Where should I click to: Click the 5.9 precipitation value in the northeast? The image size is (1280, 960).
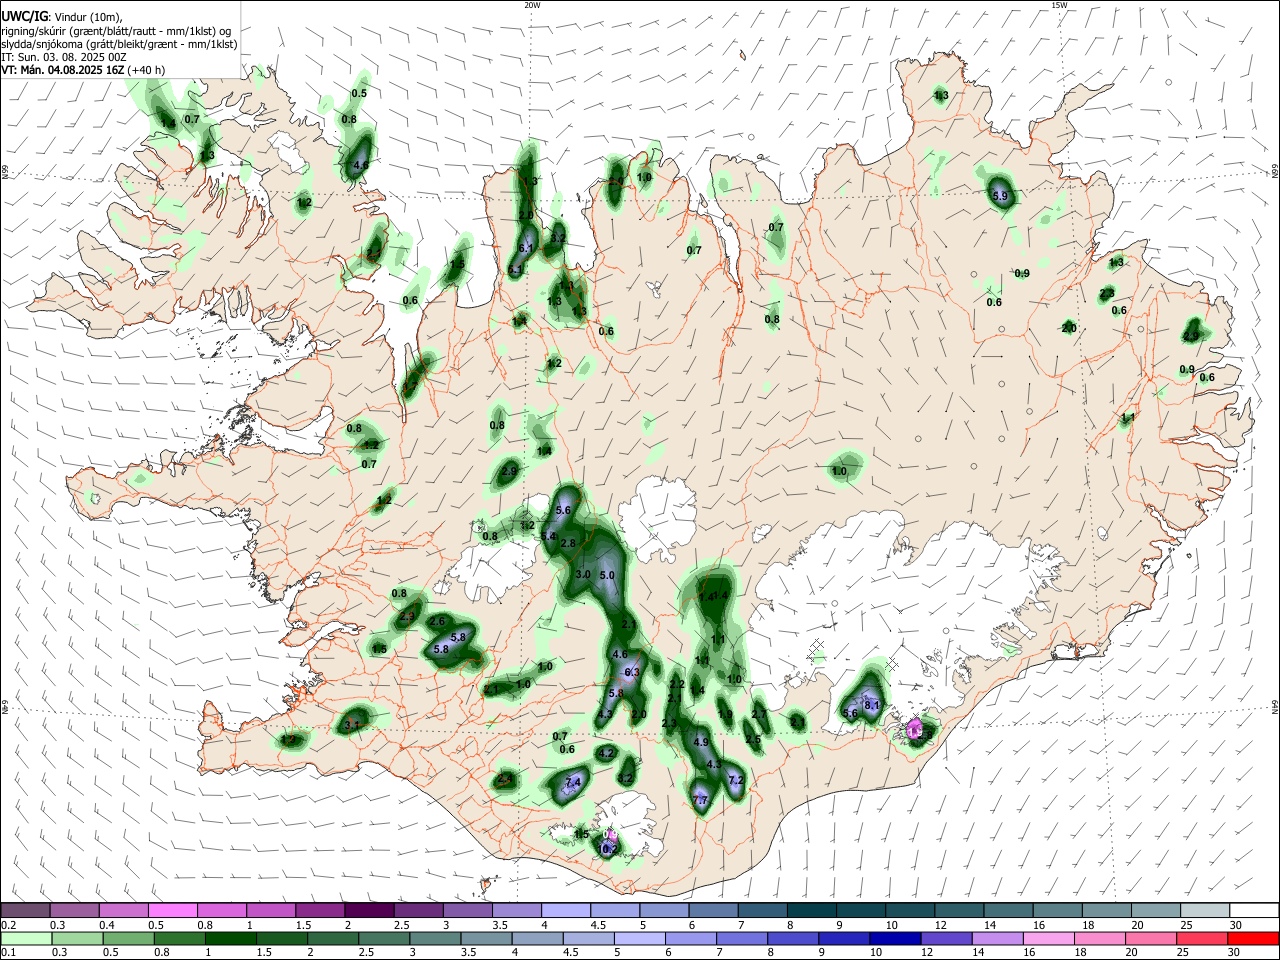click(1000, 196)
